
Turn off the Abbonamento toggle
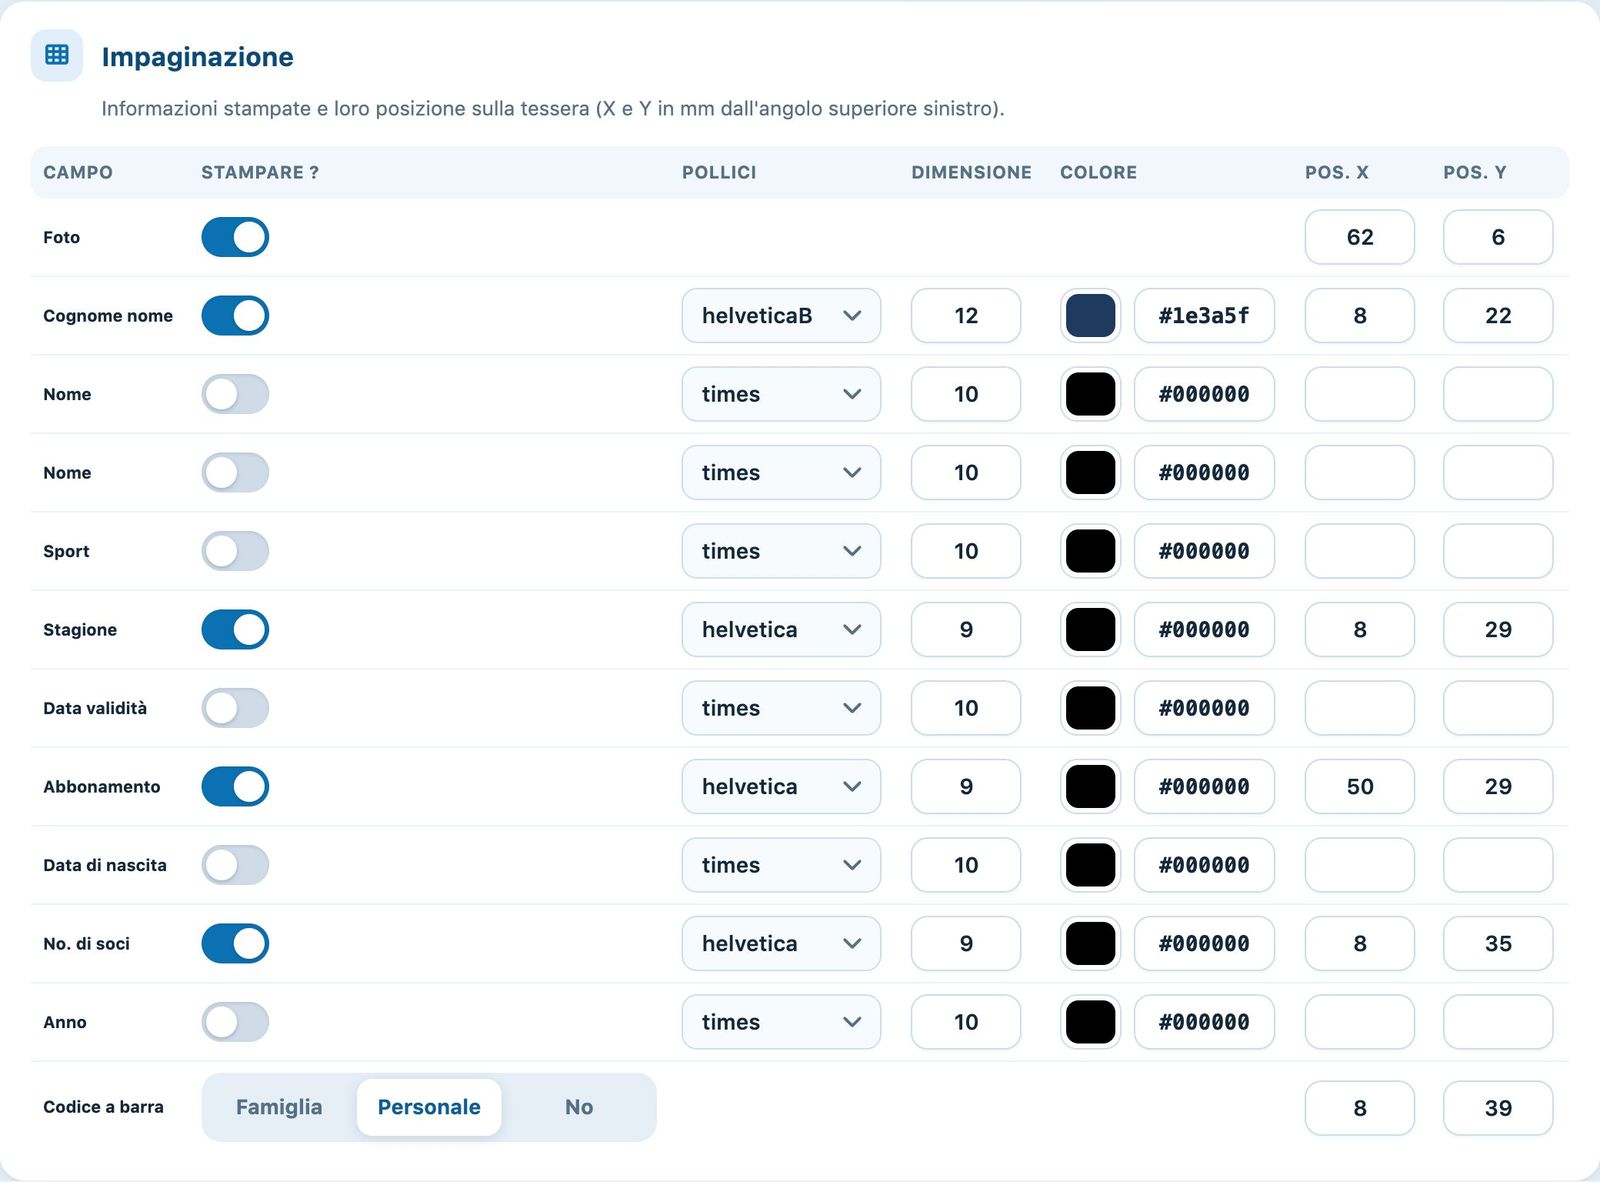[235, 786]
